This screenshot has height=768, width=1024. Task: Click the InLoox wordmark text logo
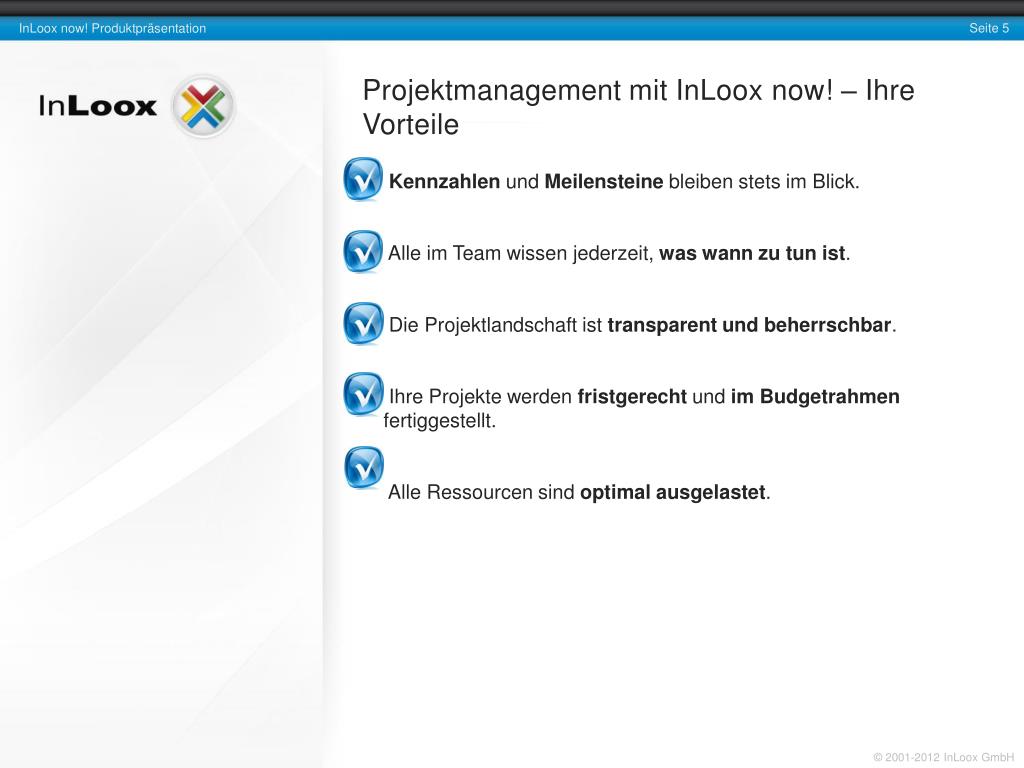97,106
